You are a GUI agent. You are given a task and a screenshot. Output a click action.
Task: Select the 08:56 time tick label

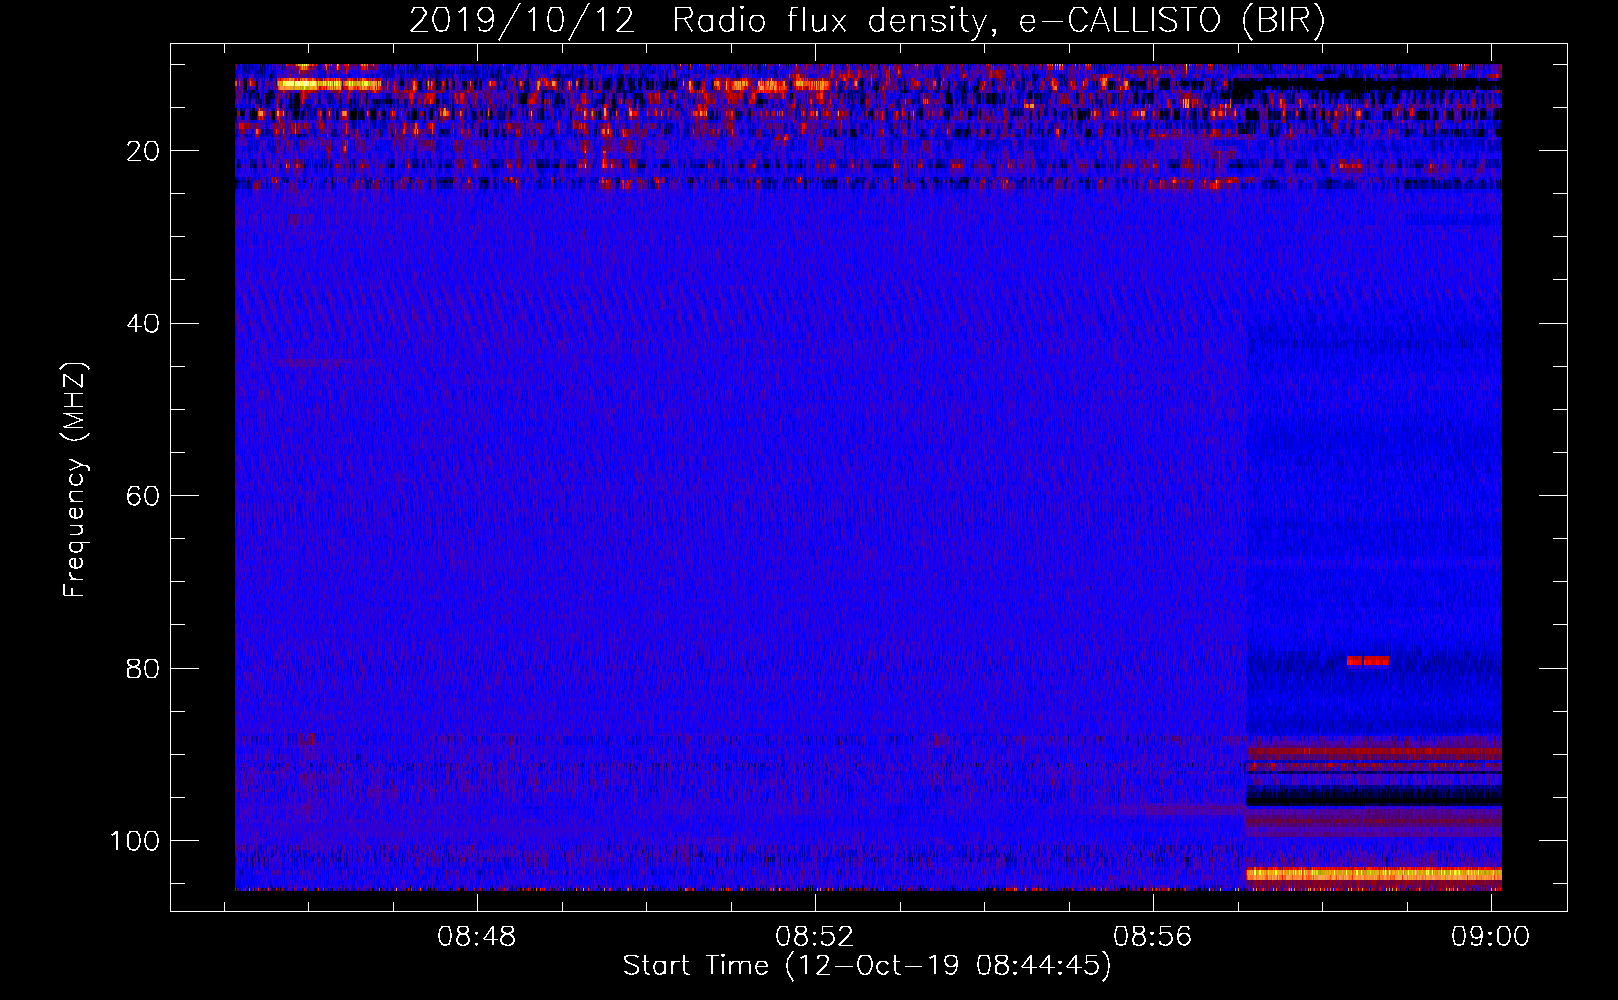point(1153,937)
